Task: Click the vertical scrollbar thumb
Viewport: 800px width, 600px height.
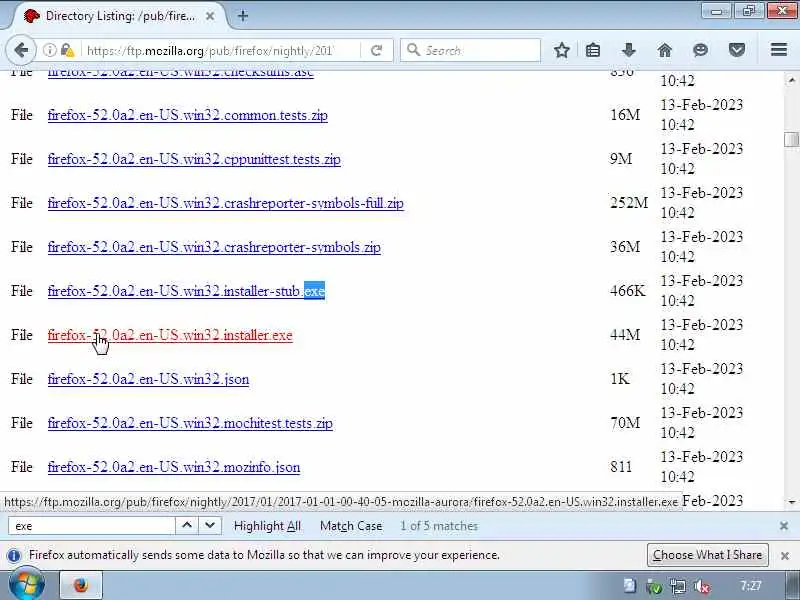Action: (x=791, y=139)
